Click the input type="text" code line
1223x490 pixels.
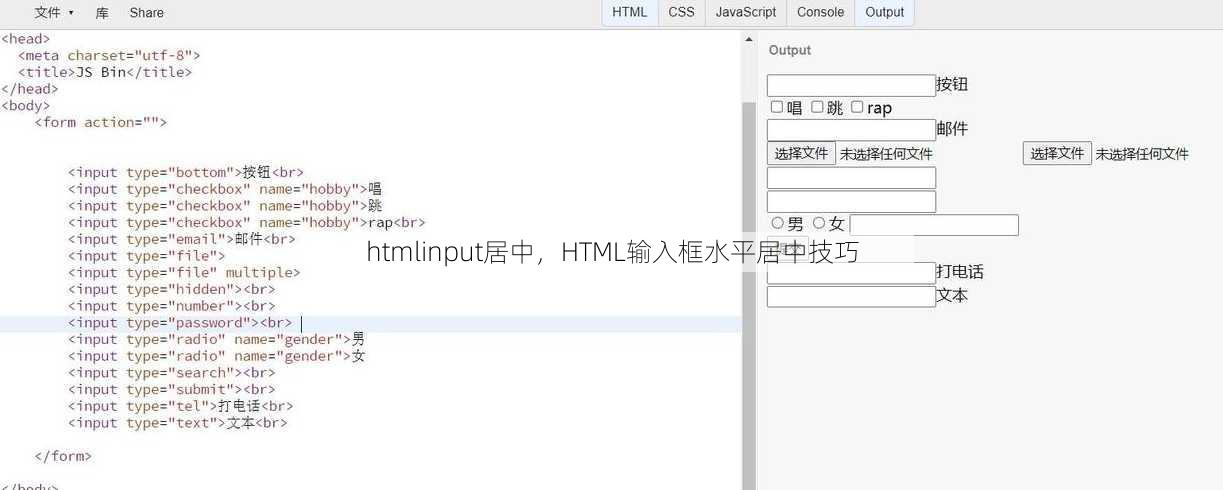coord(178,423)
